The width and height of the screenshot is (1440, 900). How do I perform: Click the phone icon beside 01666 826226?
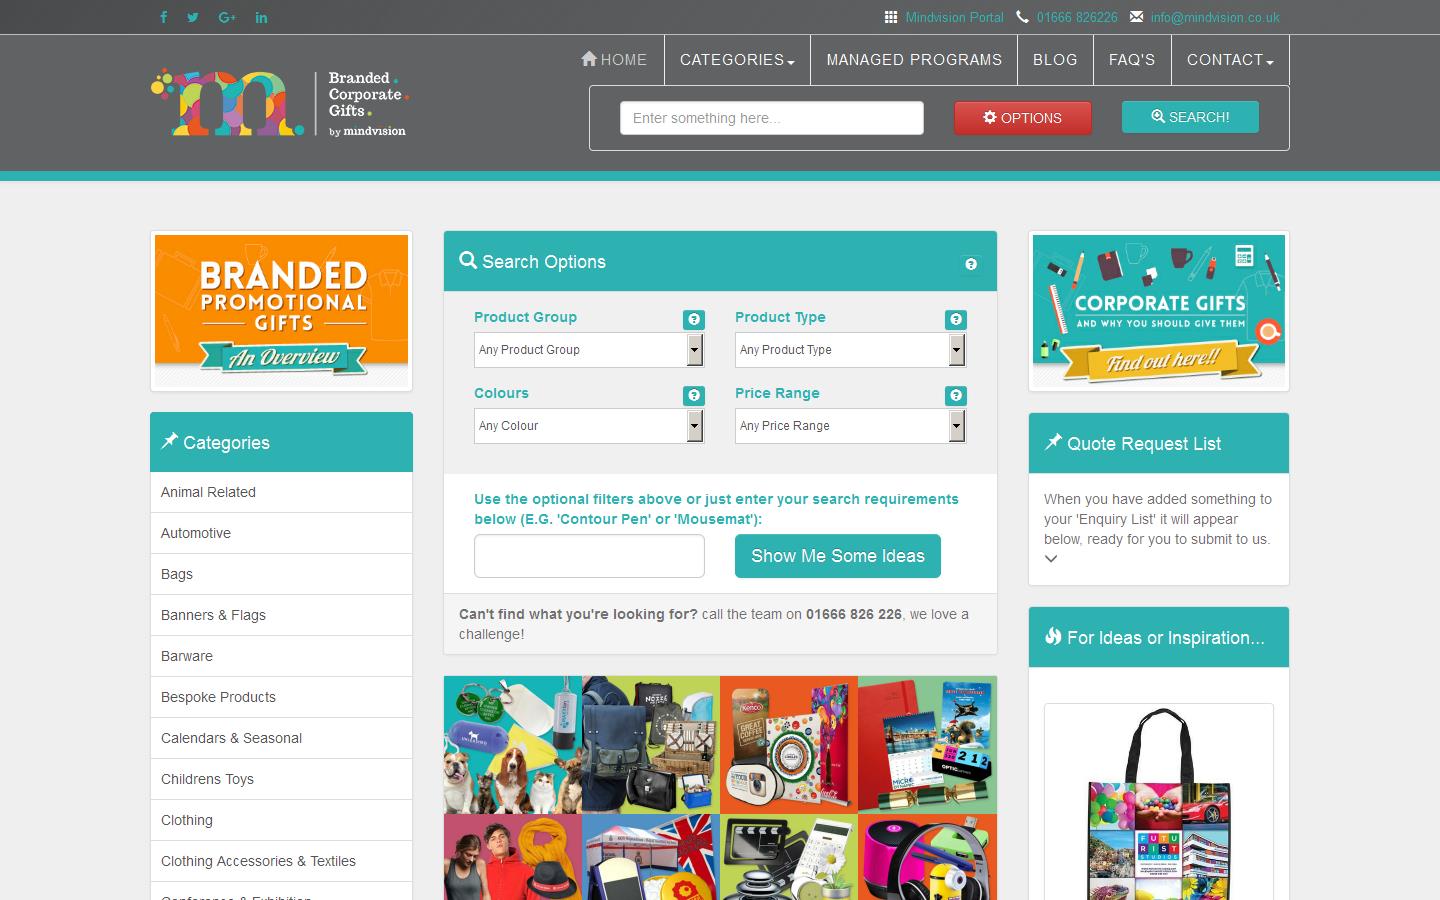(x=1021, y=17)
